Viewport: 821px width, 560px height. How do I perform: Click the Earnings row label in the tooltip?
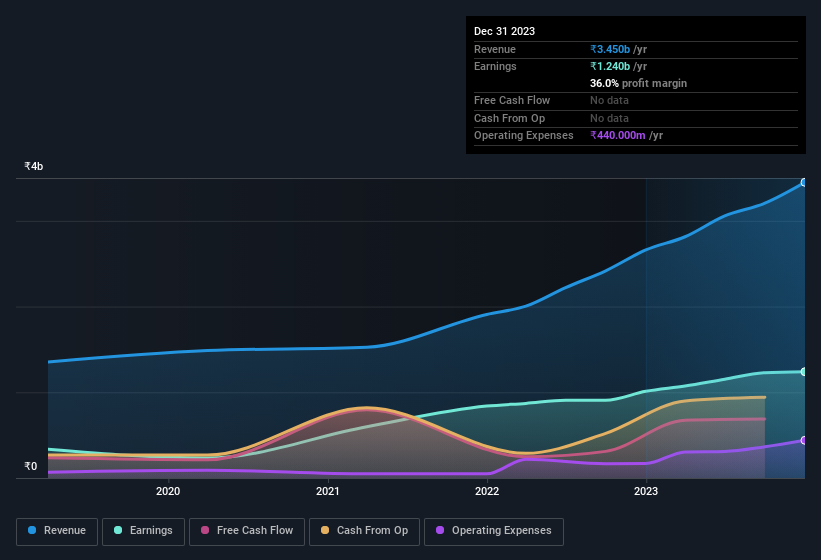pos(495,66)
